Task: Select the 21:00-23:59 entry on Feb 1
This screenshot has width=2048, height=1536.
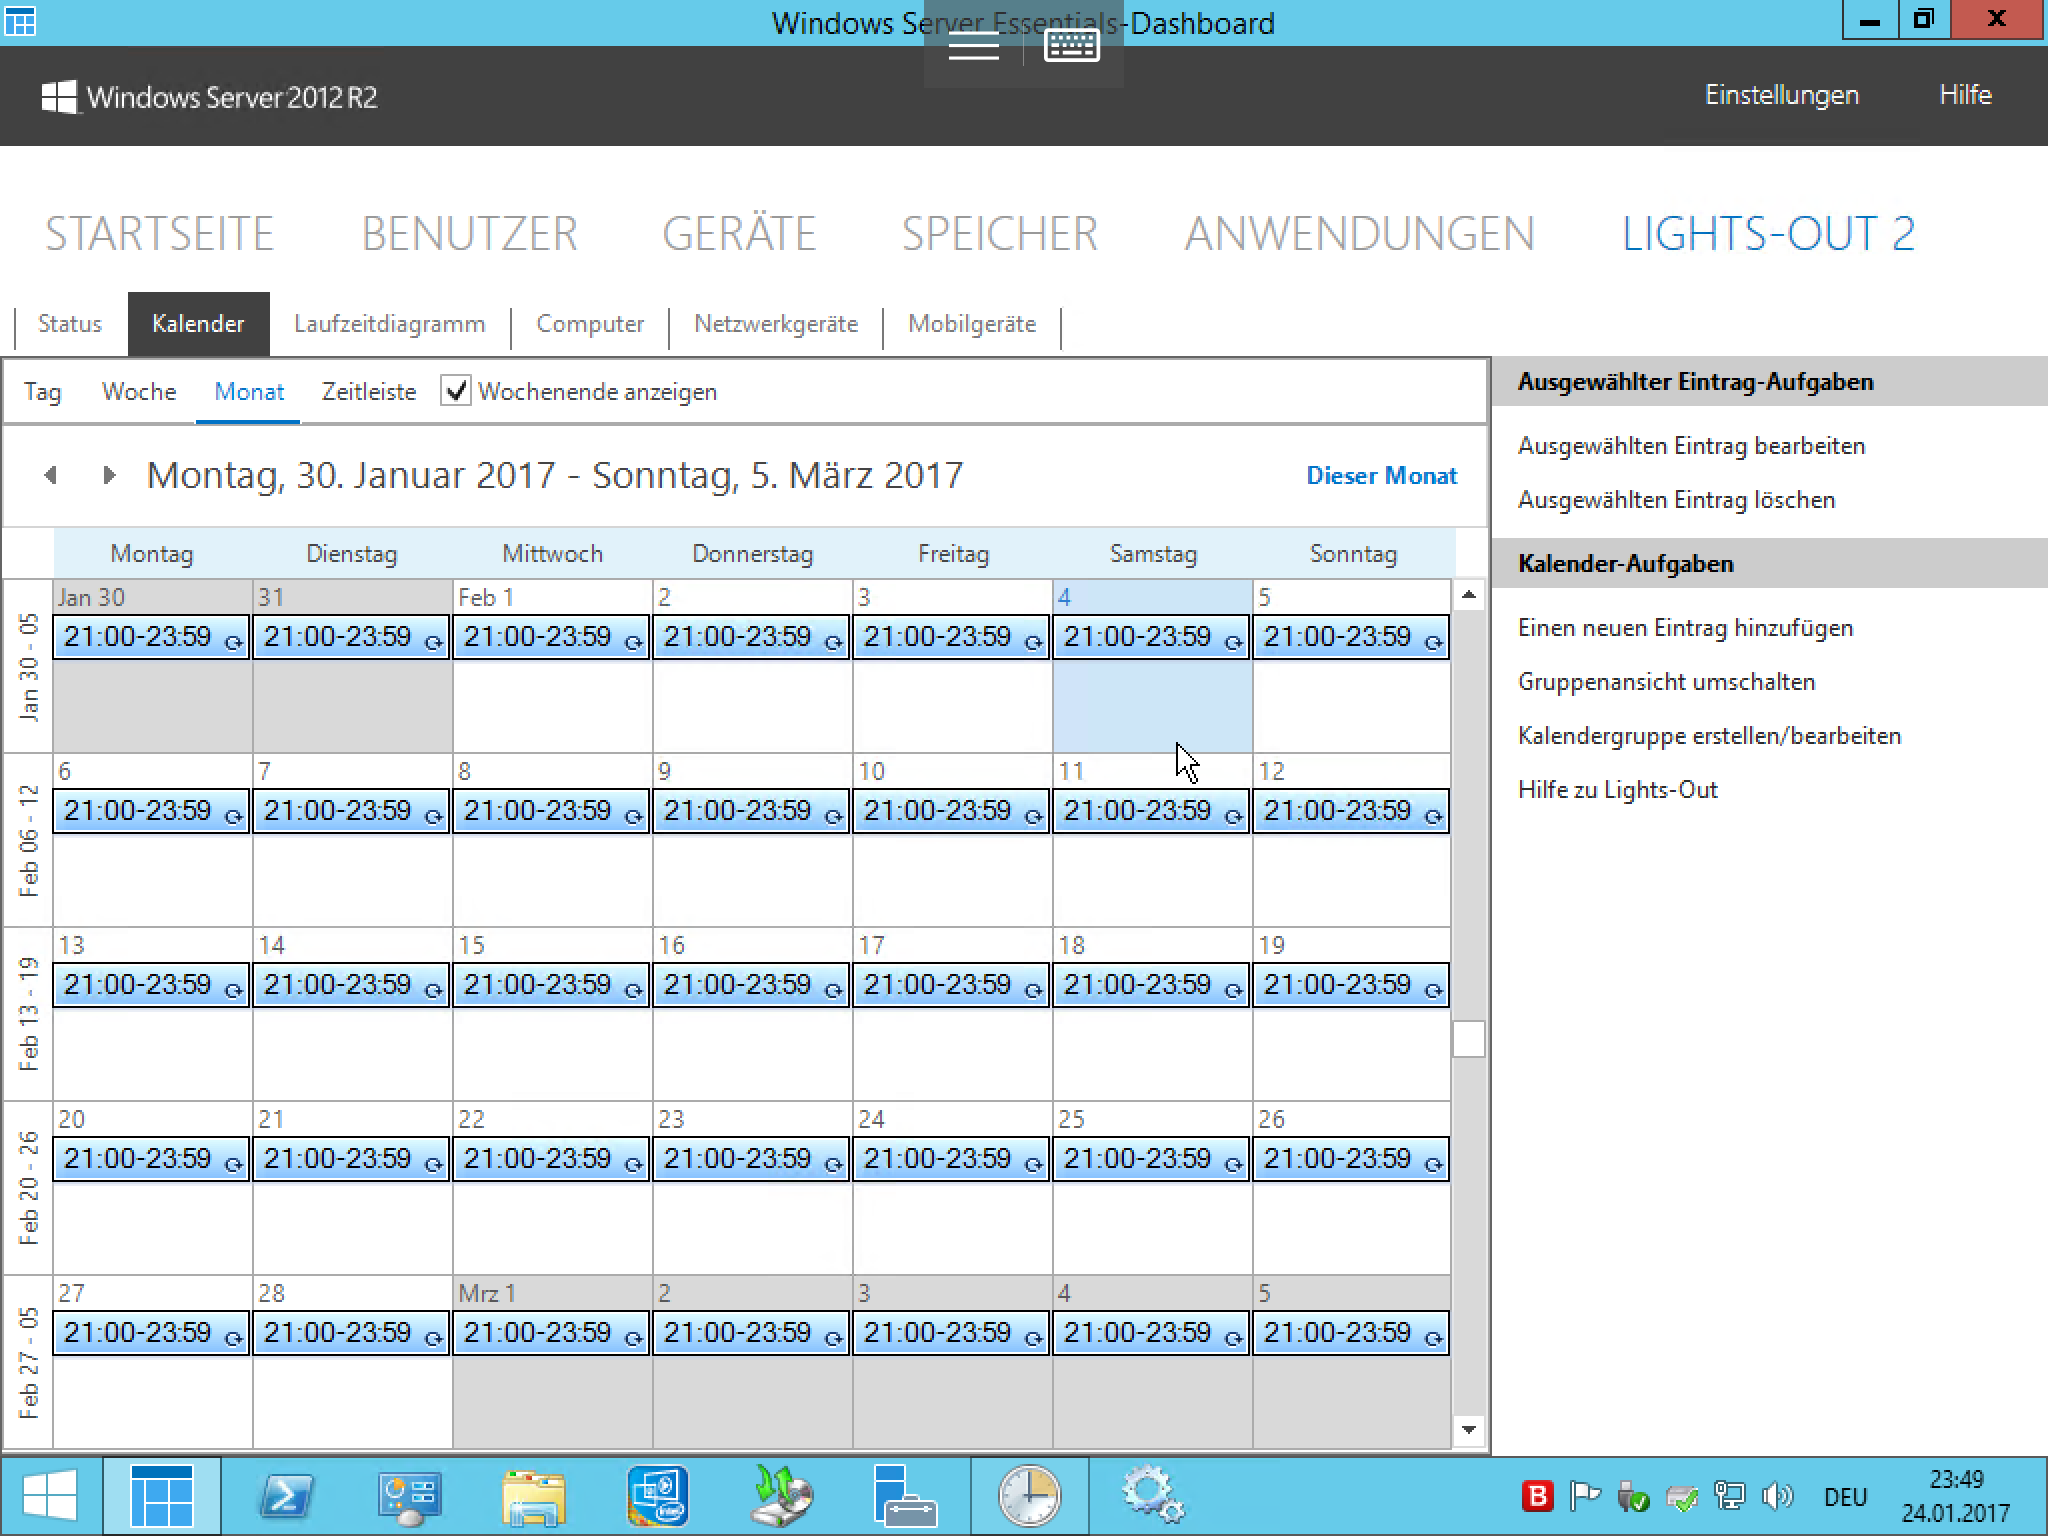Action: pyautogui.click(x=551, y=637)
